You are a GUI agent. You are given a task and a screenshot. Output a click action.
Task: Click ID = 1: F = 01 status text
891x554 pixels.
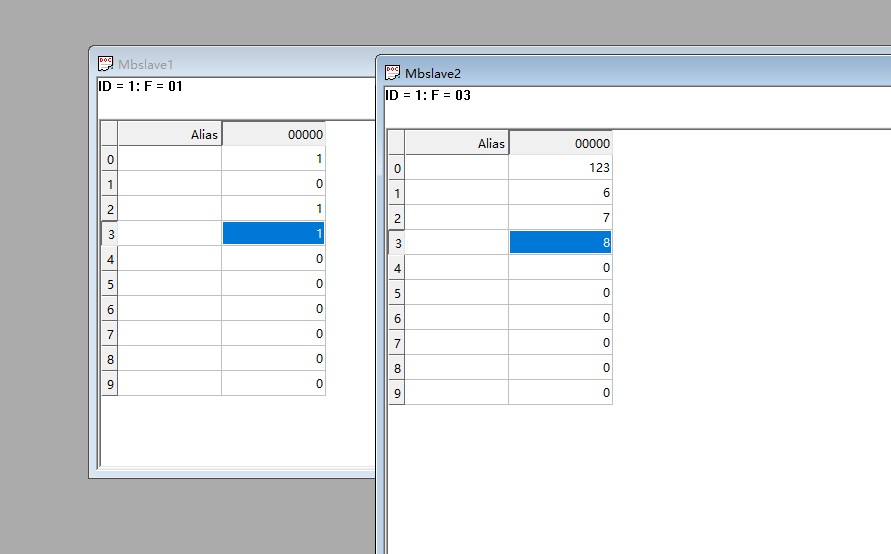[x=140, y=86]
